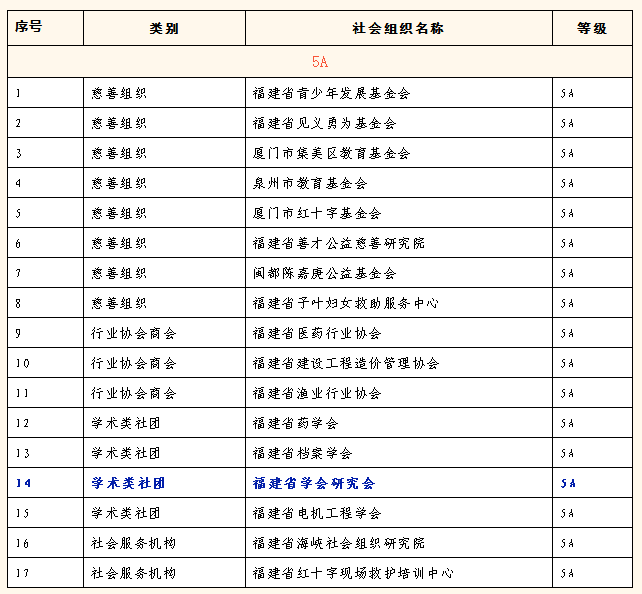The width and height of the screenshot is (642, 594).
Task: Click highlighted 福建省学会研究会 entry
Action: [x=314, y=483]
